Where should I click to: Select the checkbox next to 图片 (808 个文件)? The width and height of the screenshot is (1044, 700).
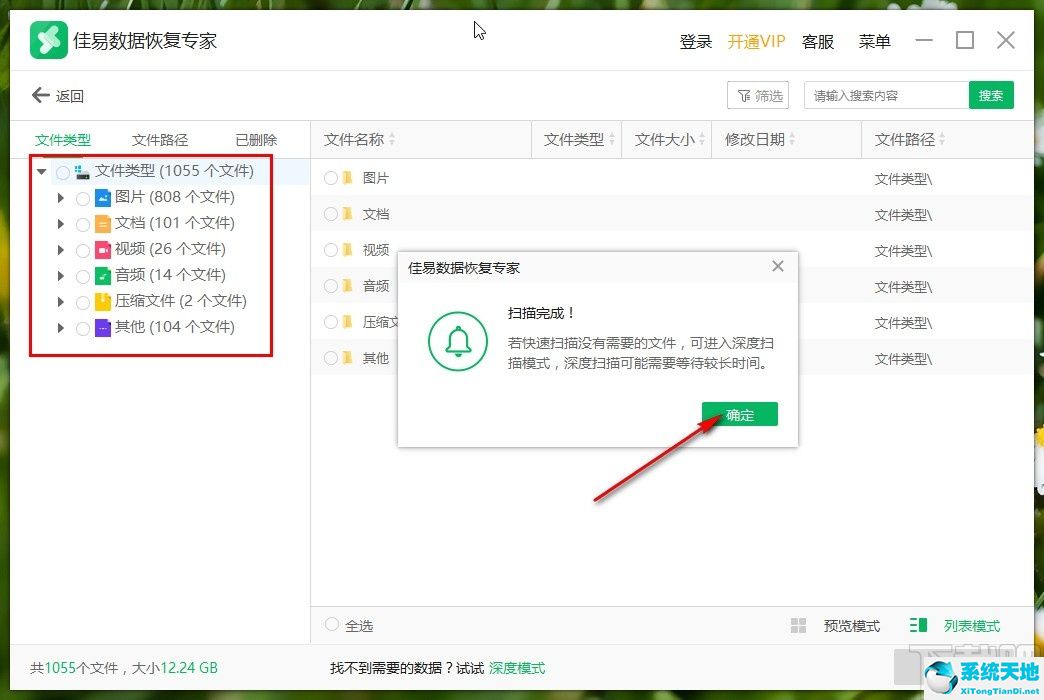point(83,197)
